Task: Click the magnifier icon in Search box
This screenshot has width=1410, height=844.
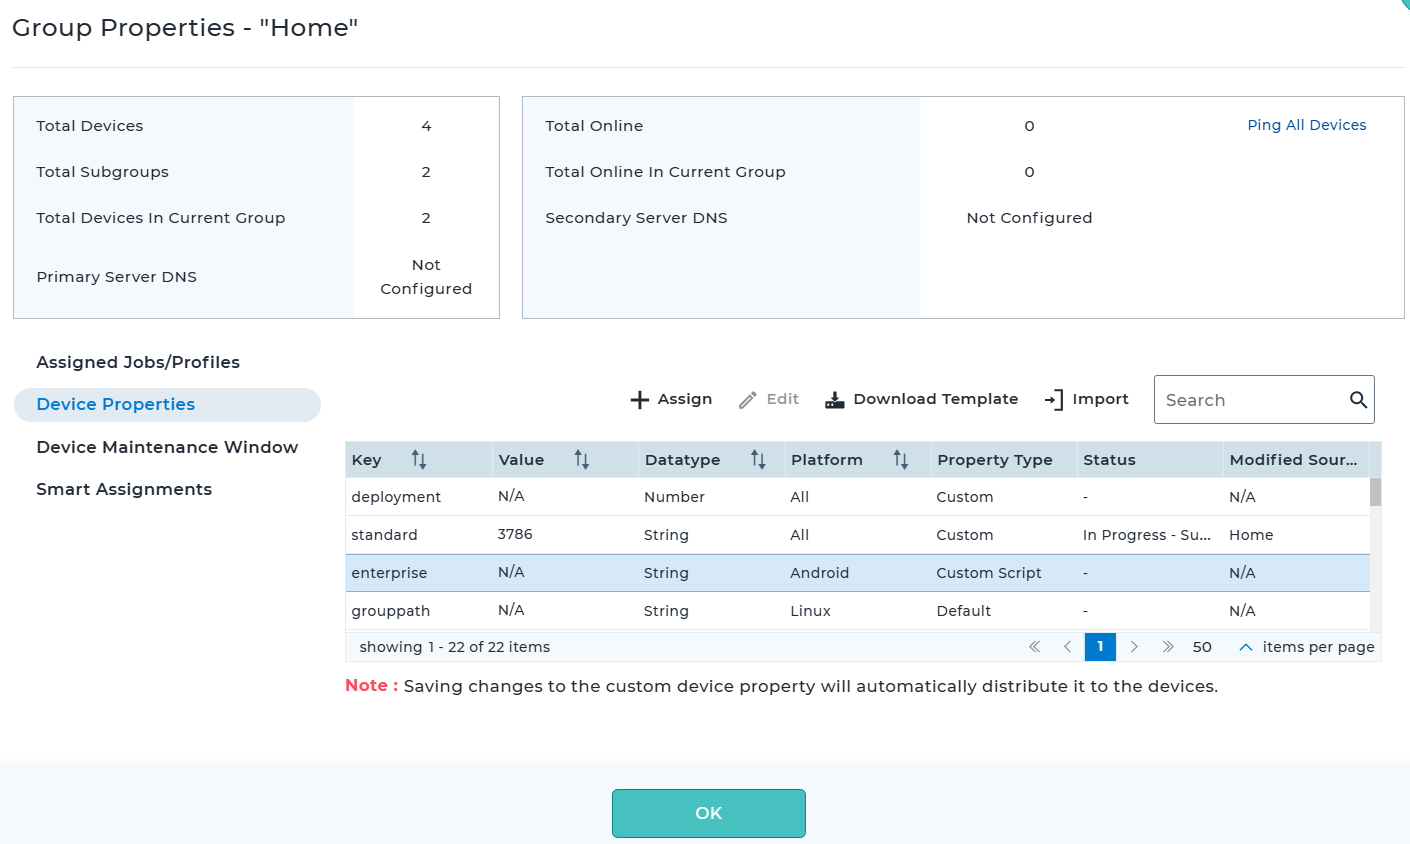Action: coord(1358,400)
